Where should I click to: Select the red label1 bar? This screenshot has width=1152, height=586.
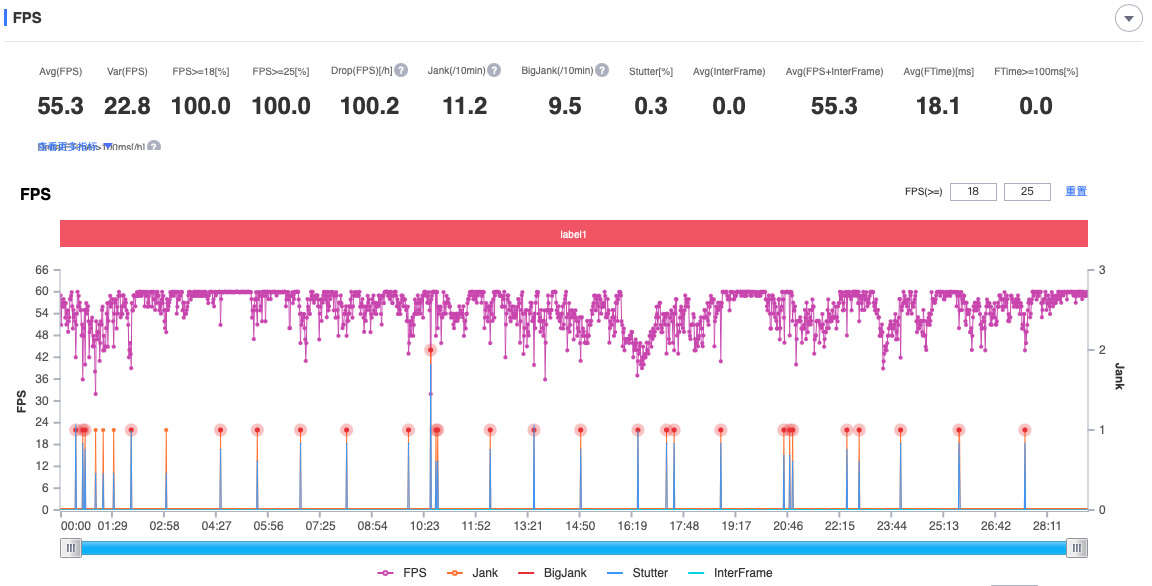[x=574, y=234]
